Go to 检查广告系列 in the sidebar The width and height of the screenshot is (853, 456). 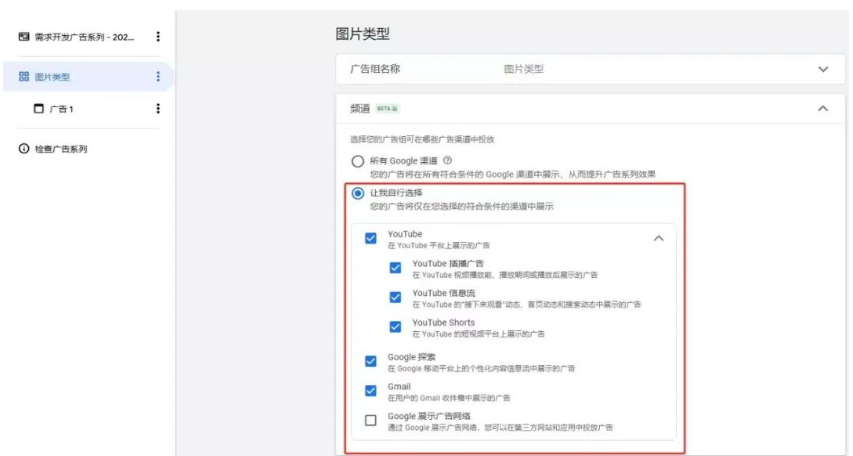click(61, 149)
